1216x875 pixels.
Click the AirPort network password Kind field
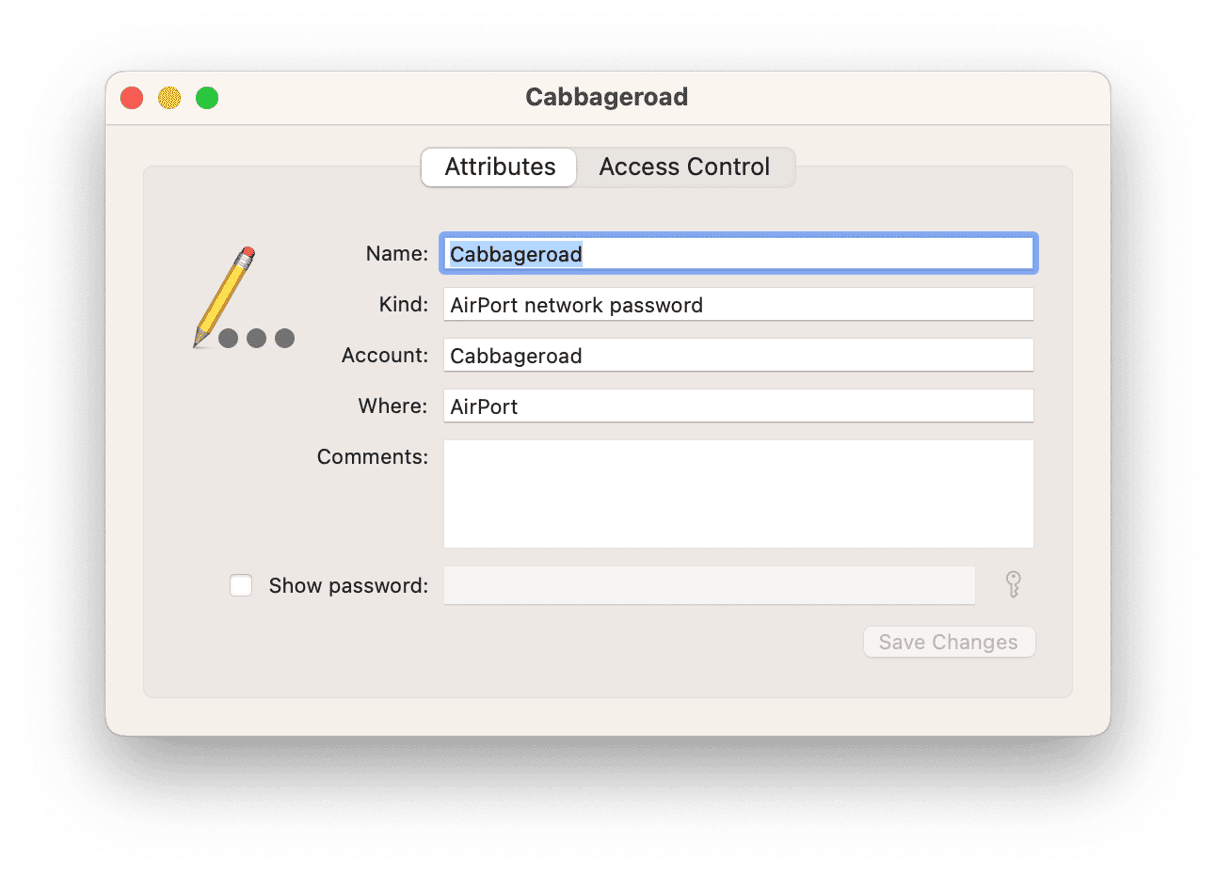point(738,304)
